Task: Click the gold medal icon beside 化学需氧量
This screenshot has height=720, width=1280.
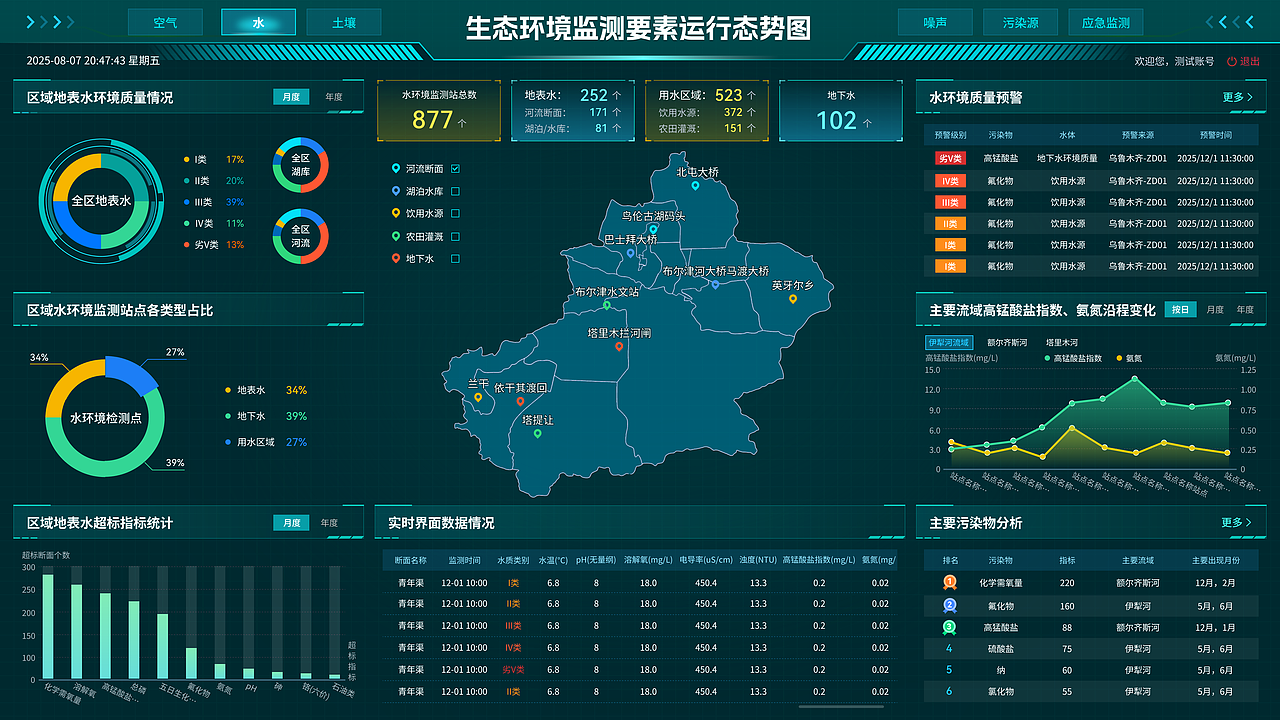Action: (x=950, y=581)
